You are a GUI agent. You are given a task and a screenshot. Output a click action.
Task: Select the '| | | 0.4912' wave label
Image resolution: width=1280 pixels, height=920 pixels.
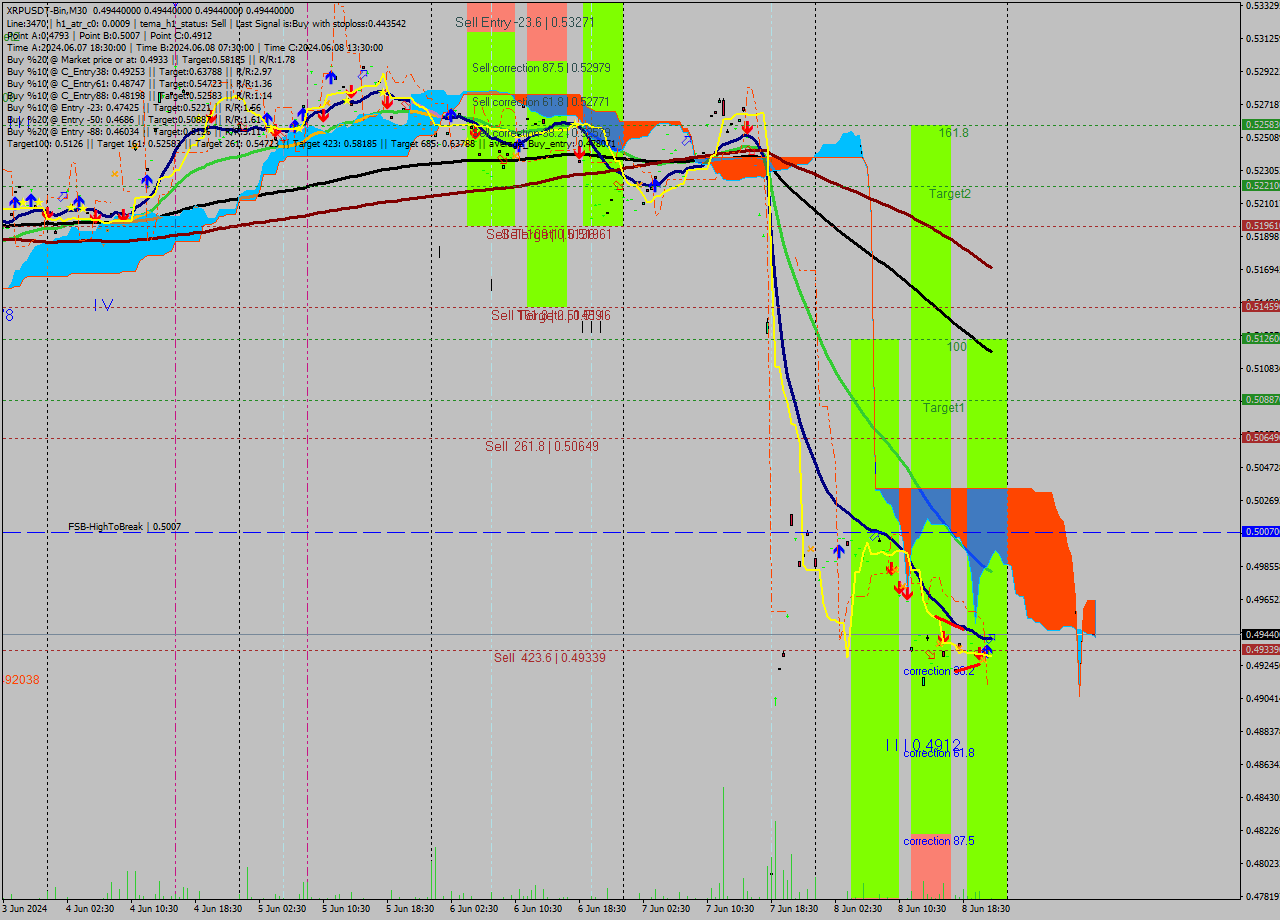tap(923, 745)
